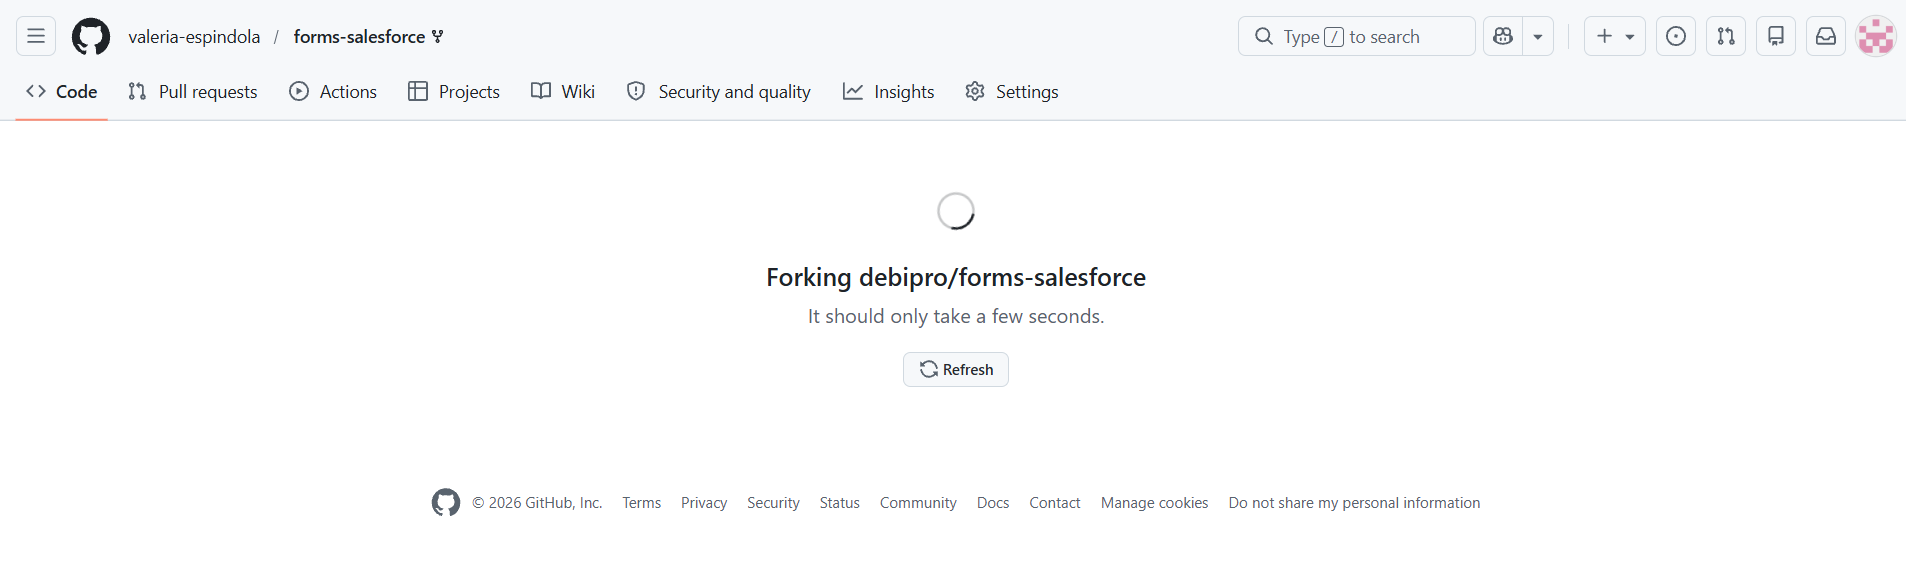Click Manage cookies in footer
Image resolution: width=1906 pixels, height=575 pixels.
point(1155,503)
